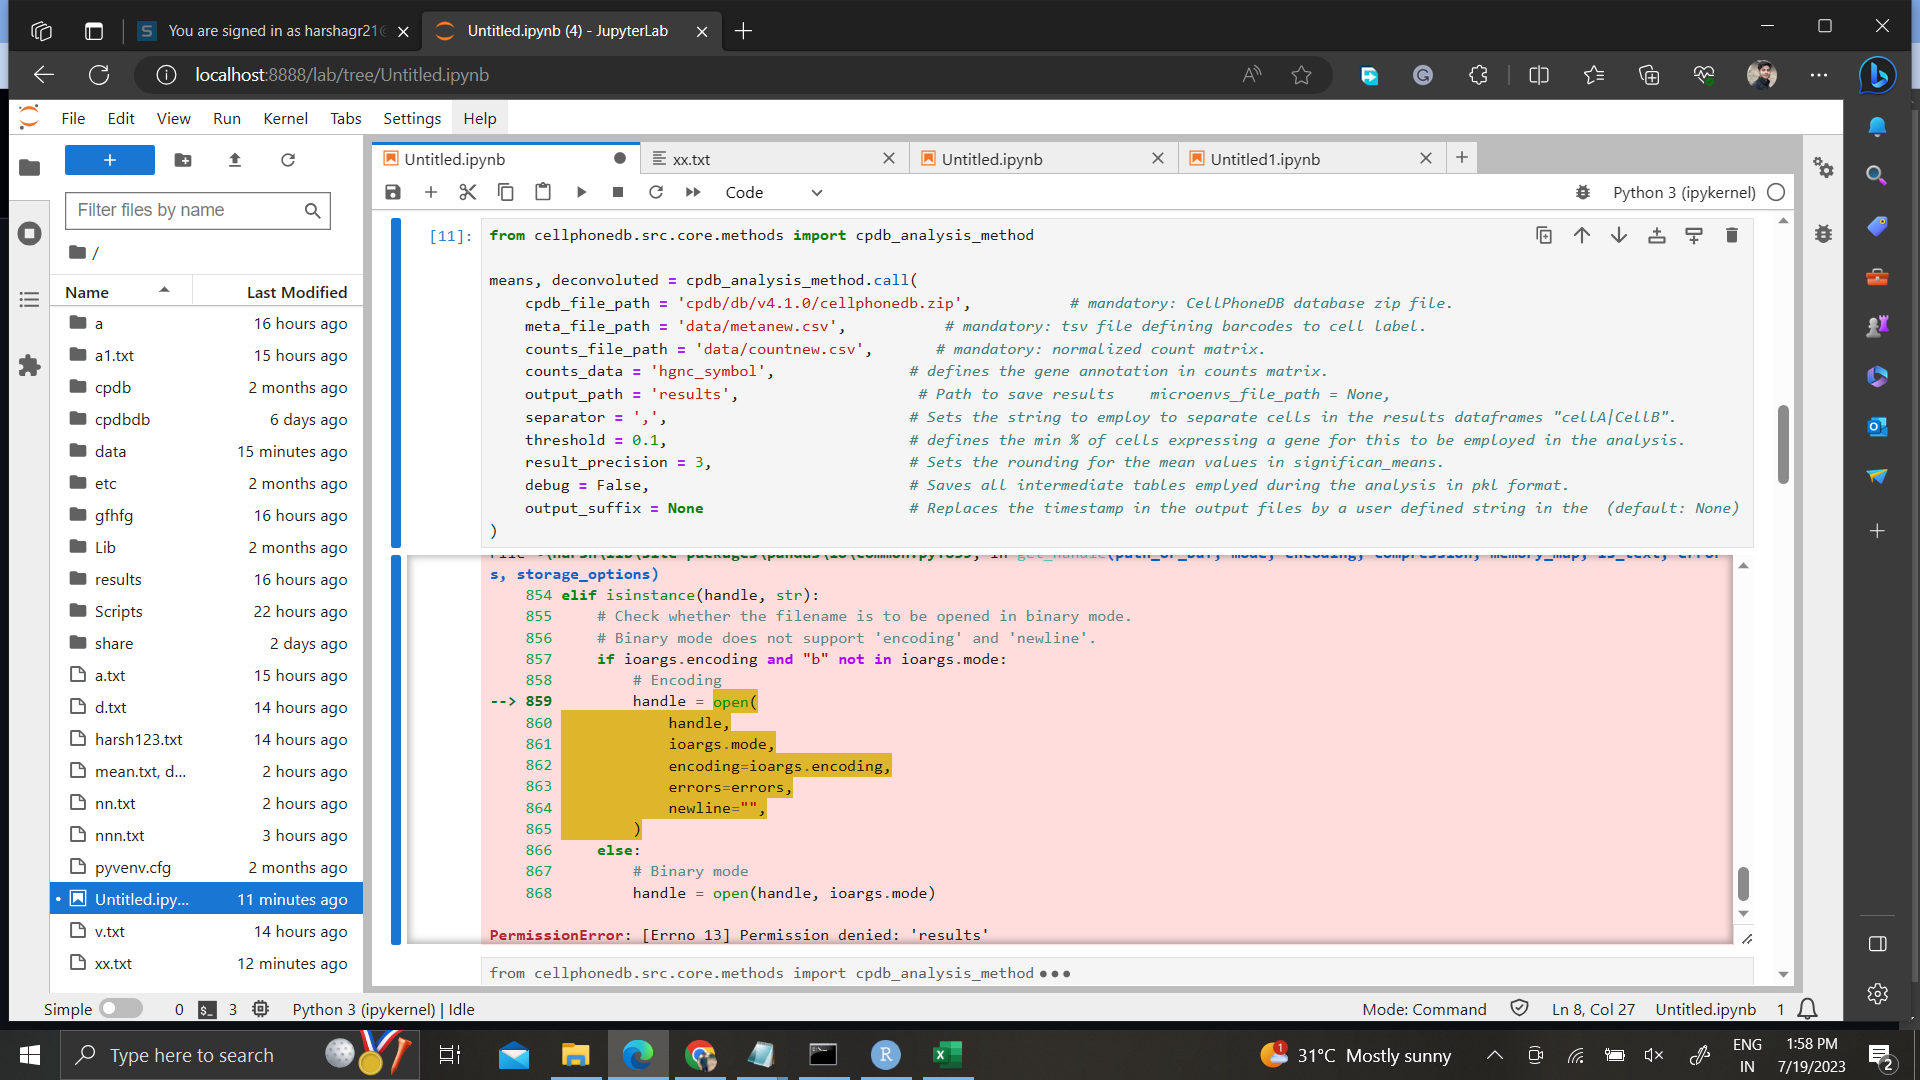Toggle Simple interface mode
This screenshot has height=1080, width=1920.
pos(120,1009)
